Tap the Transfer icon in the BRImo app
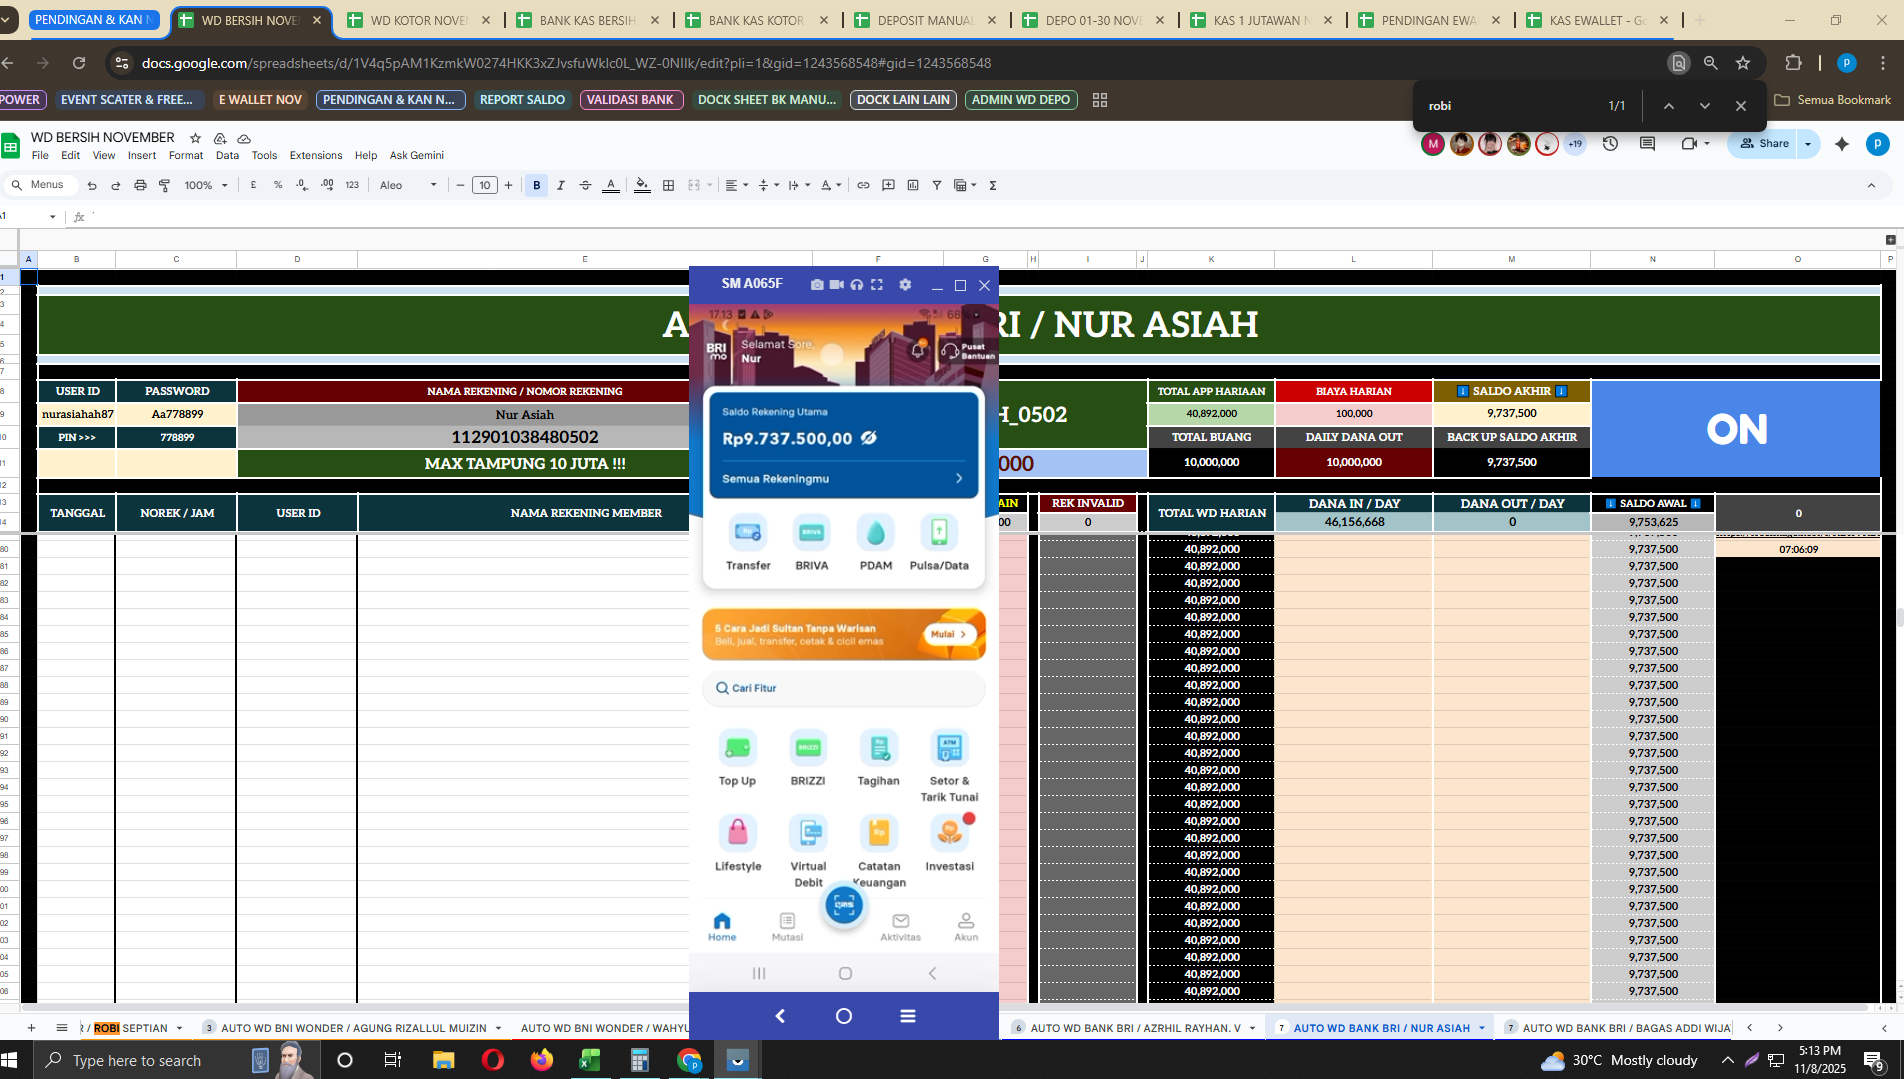1904x1079 pixels. click(x=748, y=543)
